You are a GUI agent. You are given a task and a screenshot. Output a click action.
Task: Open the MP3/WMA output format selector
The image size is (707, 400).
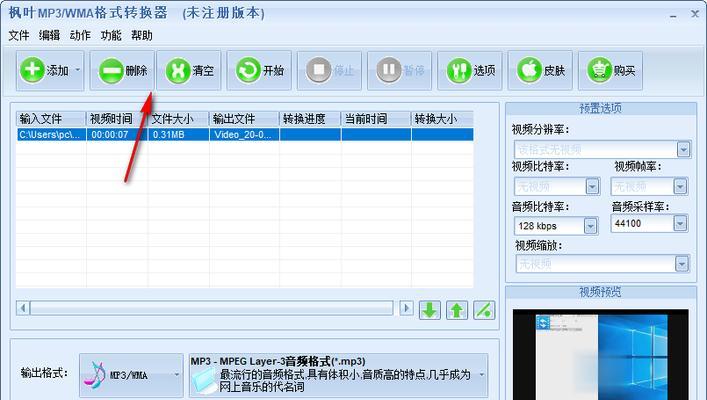tap(131, 374)
